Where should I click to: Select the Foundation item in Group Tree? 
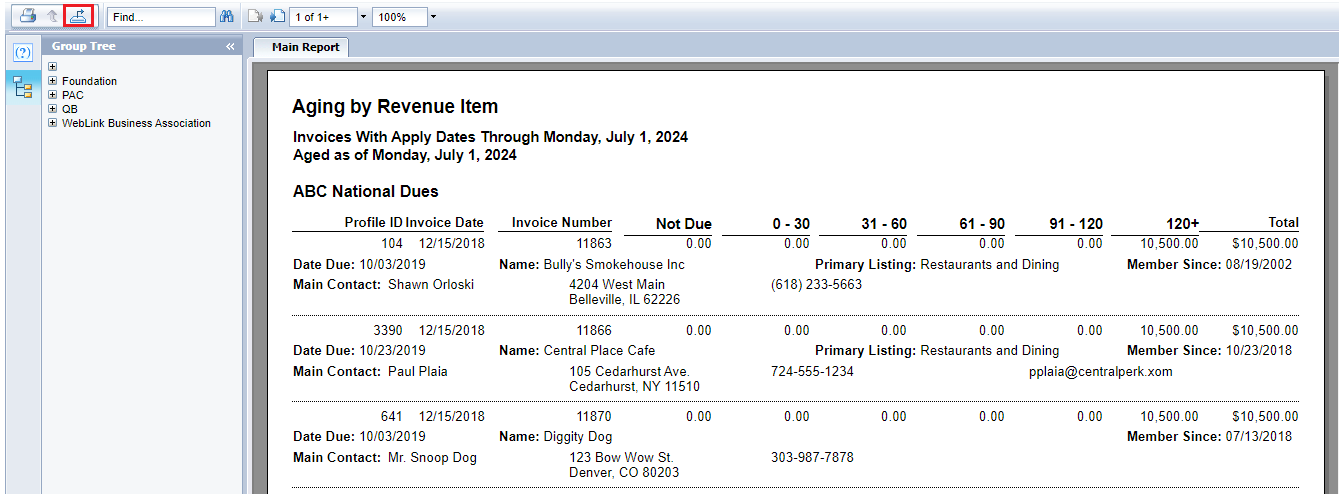[x=89, y=81]
